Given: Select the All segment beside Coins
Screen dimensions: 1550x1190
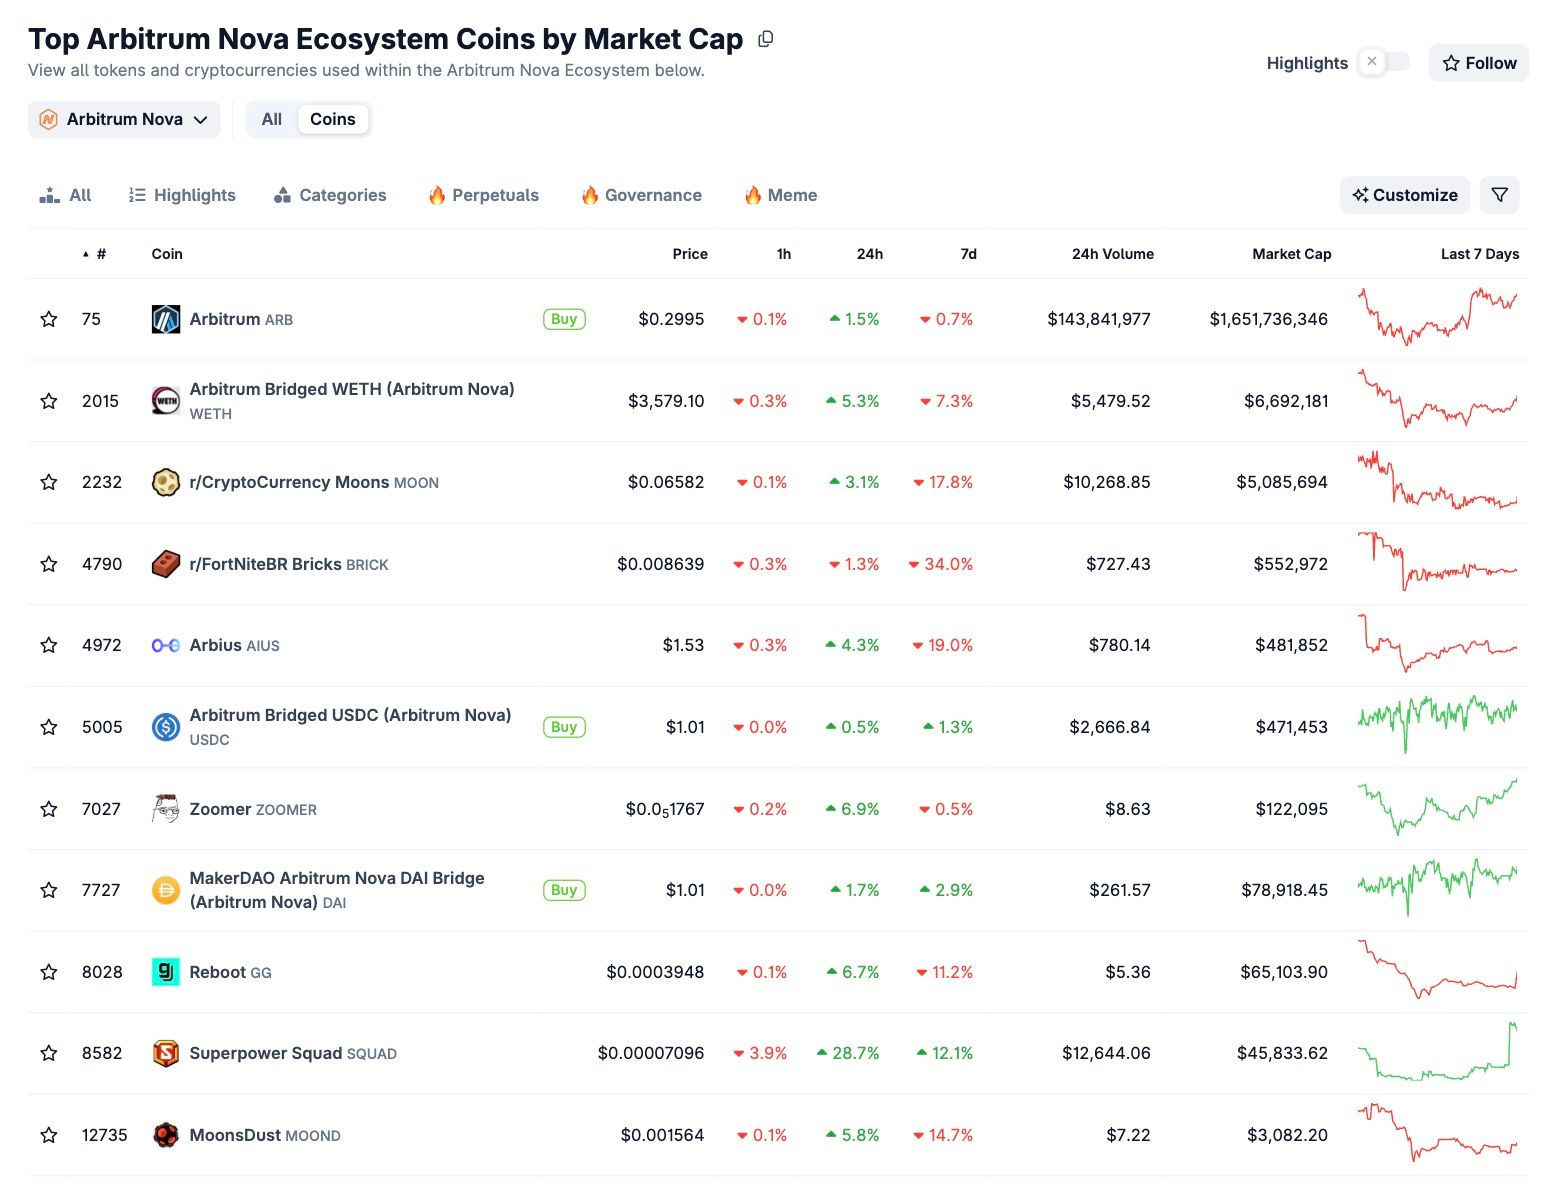Looking at the screenshot, I should coord(272,119).
